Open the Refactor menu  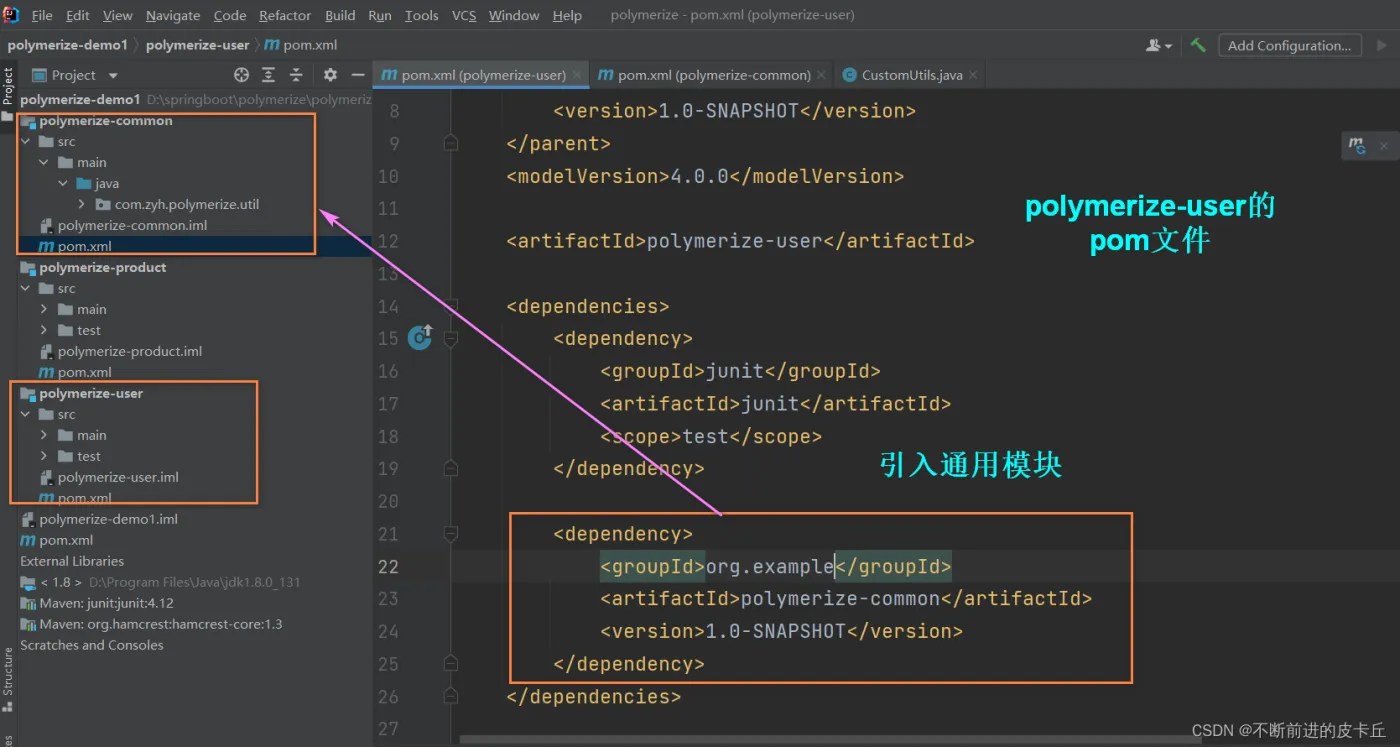pyautogui.click(x=285, y=15)
